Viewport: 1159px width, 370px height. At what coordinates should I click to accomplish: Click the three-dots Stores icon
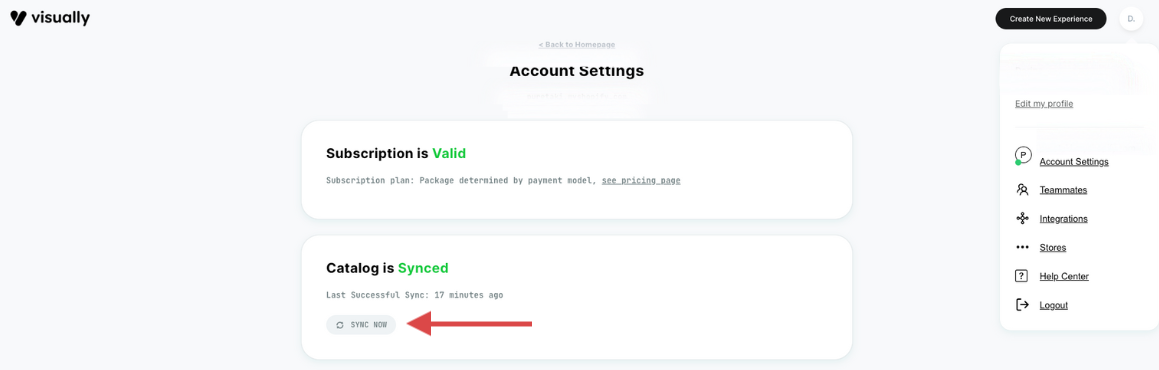(1022, 247)
